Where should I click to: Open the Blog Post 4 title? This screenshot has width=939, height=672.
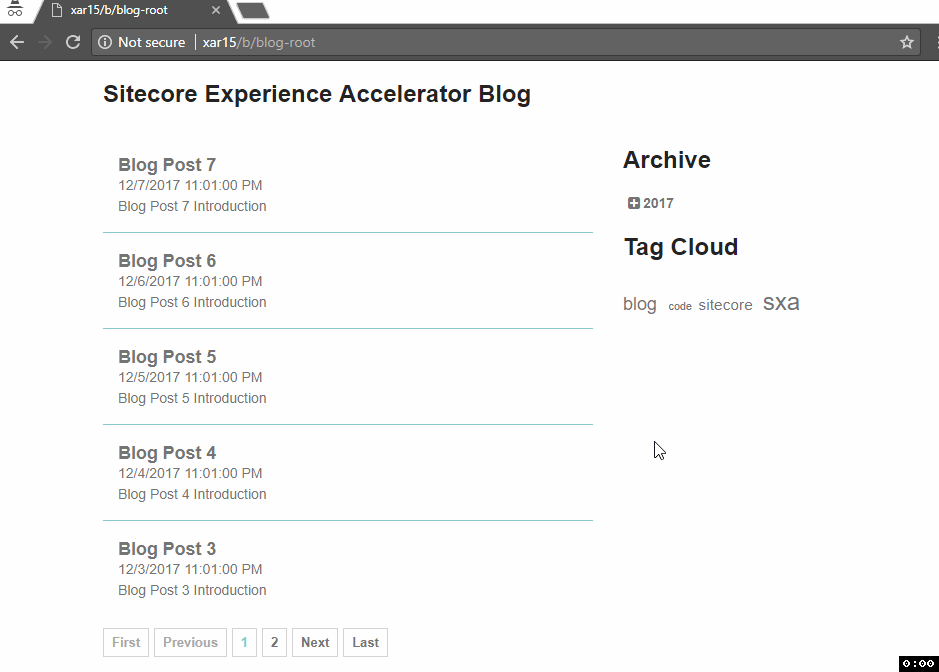click(x=166, y=453)
